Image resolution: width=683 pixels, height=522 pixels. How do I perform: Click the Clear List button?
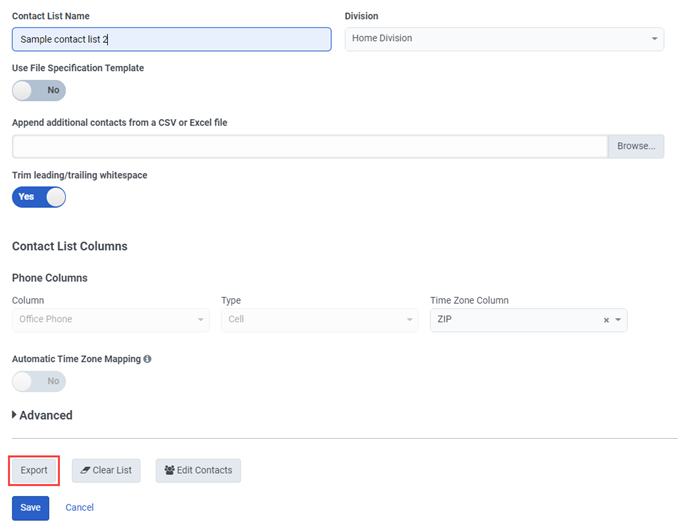click(106, 470)
